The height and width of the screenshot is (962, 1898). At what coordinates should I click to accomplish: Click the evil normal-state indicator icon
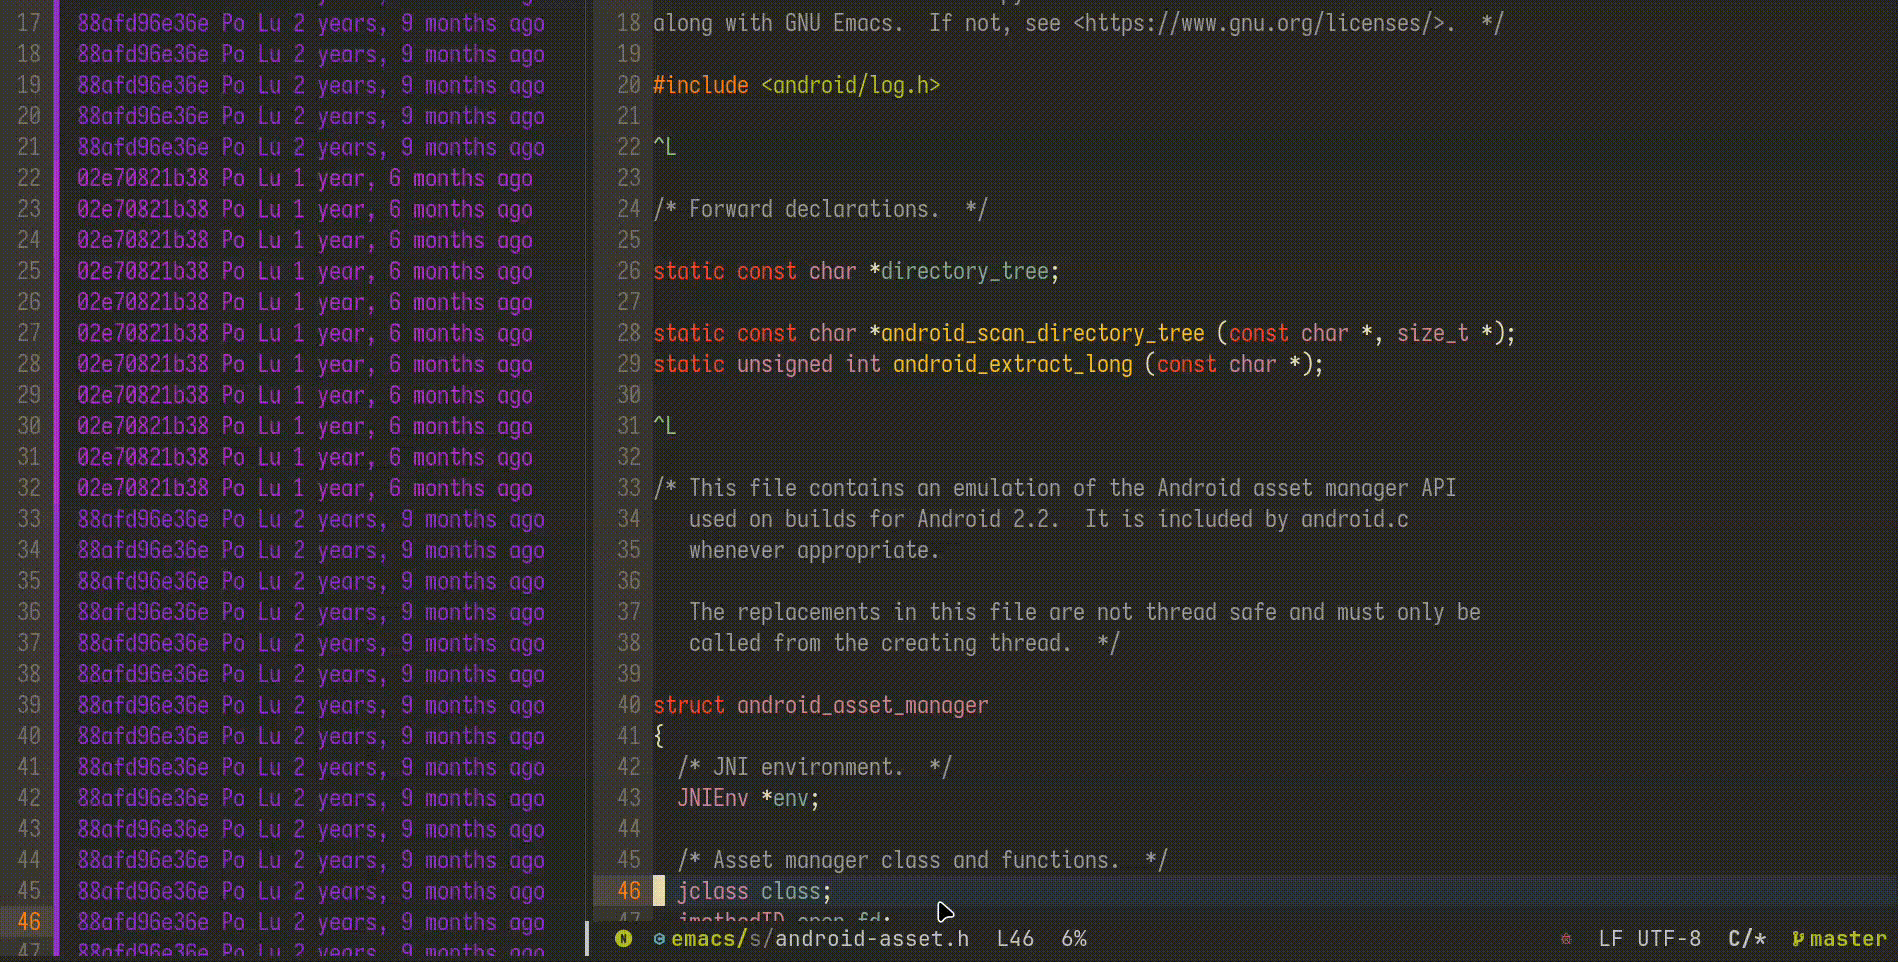point(623,938)
